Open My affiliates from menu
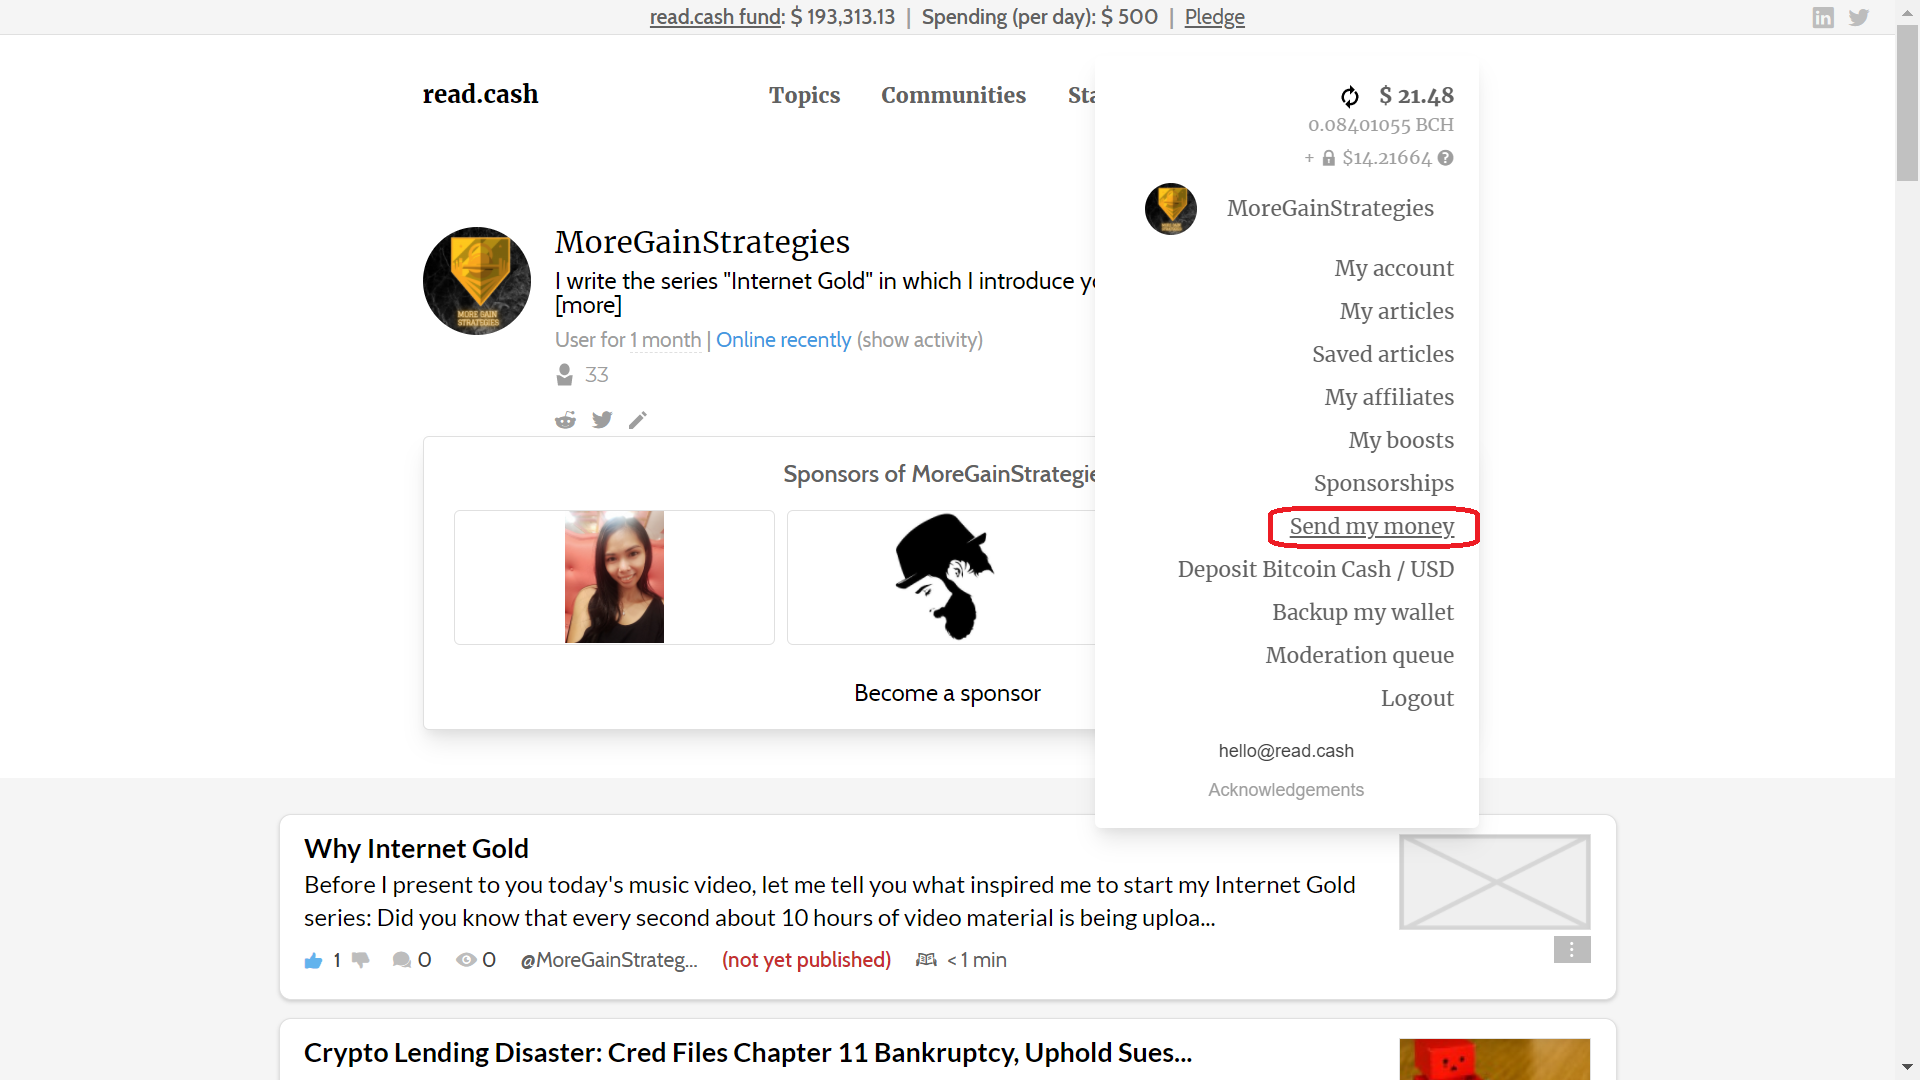This screenshot has height=1080, width=1920. coord(1389,397)
